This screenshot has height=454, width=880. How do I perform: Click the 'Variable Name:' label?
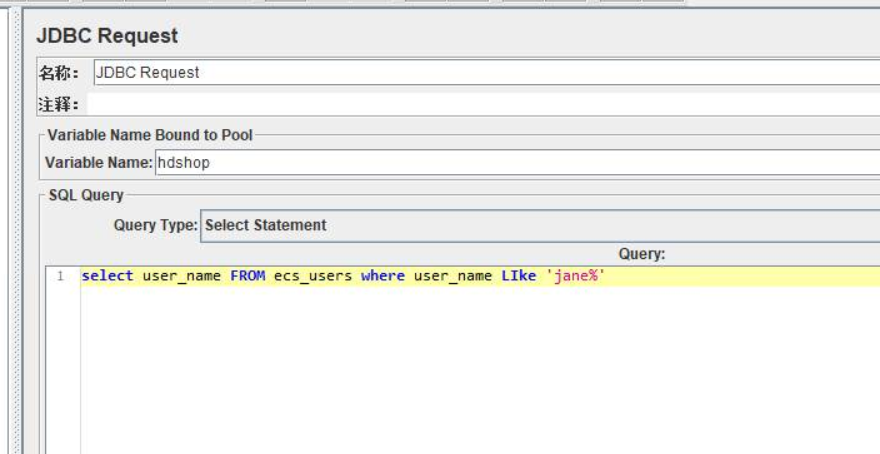pyautogui.click(x=98, y=163)
